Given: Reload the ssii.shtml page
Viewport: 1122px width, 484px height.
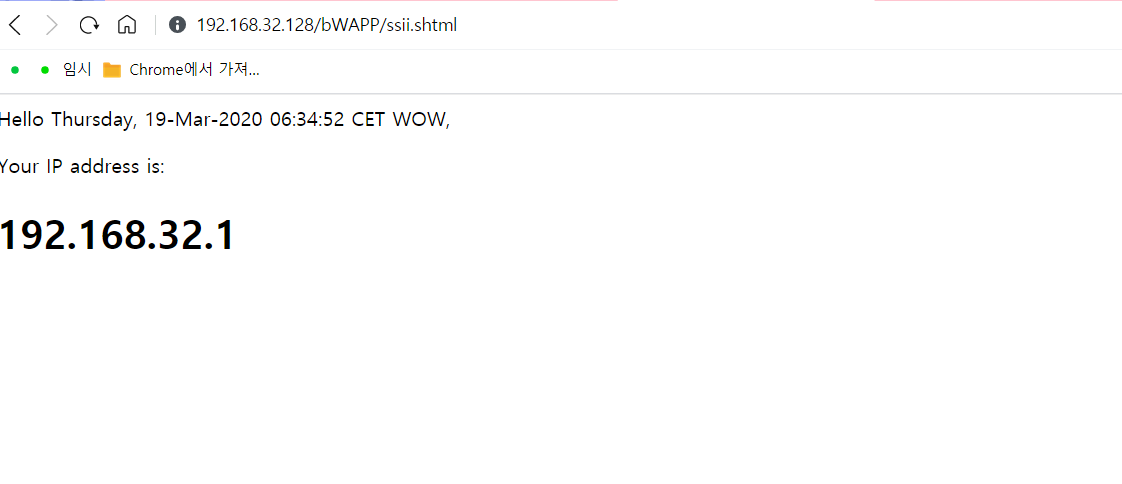Looking at the screenshot, I should pyautogui.click(x=89, y=26).
